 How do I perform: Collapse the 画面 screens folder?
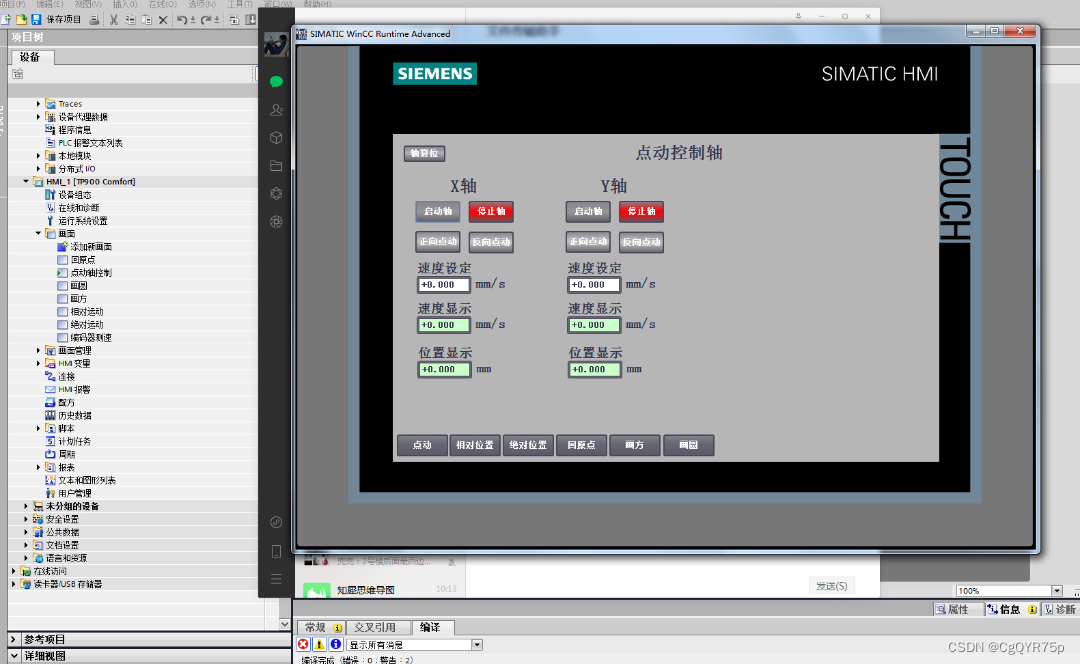click(39, 234)
